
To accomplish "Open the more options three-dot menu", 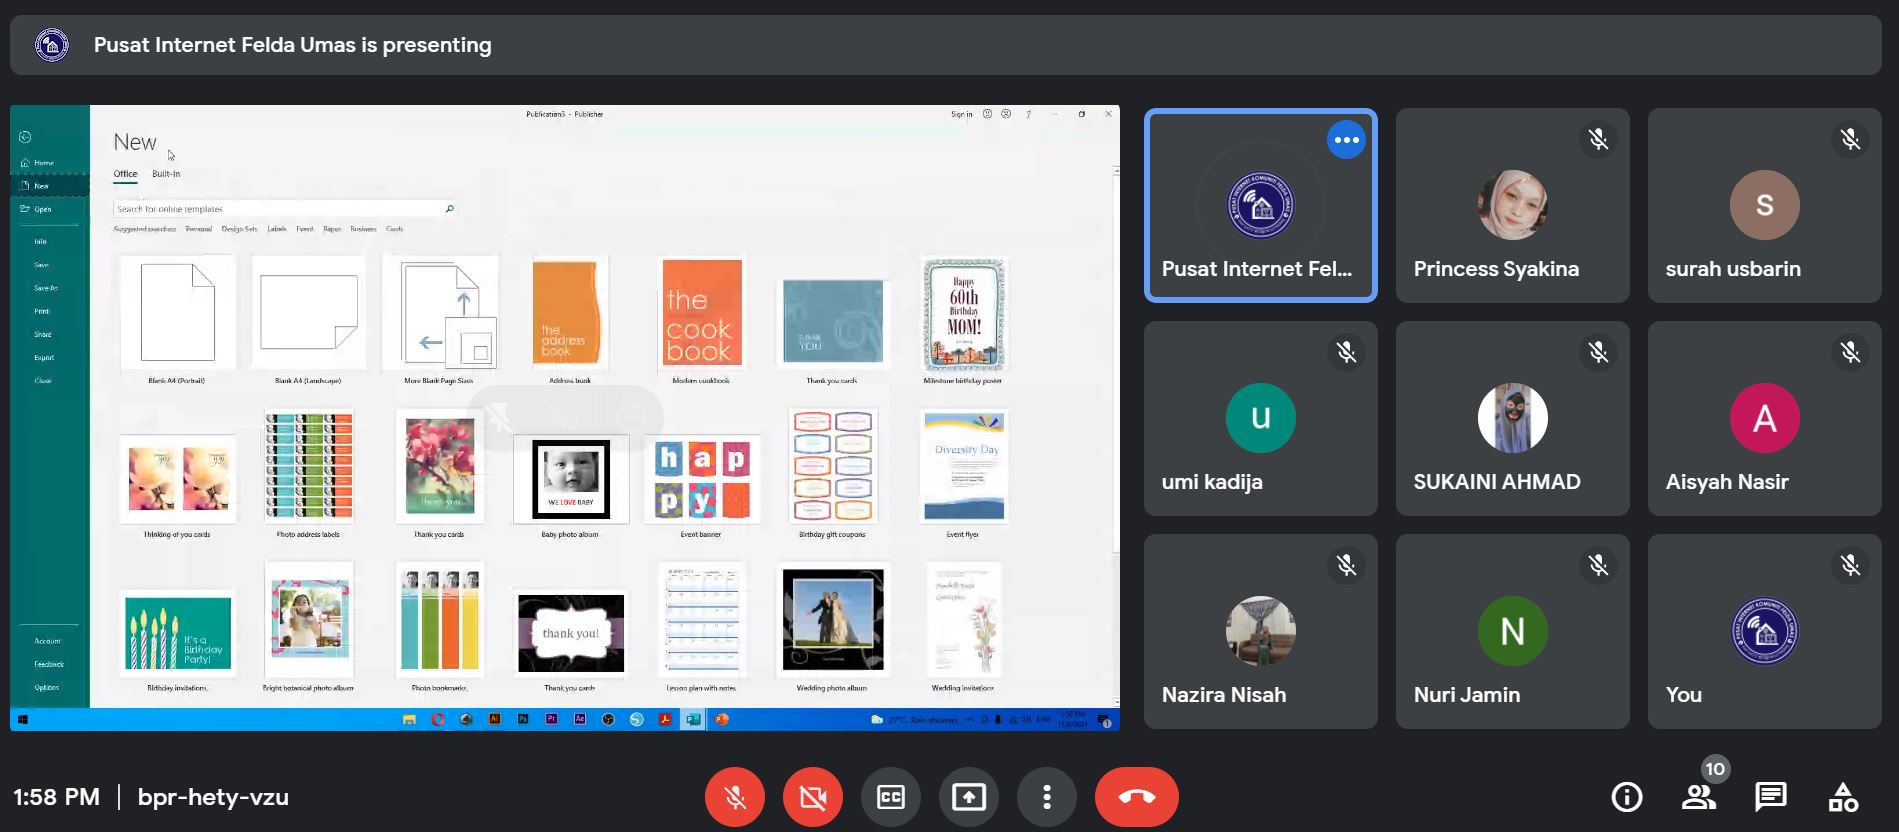I will coord(1046,797).
